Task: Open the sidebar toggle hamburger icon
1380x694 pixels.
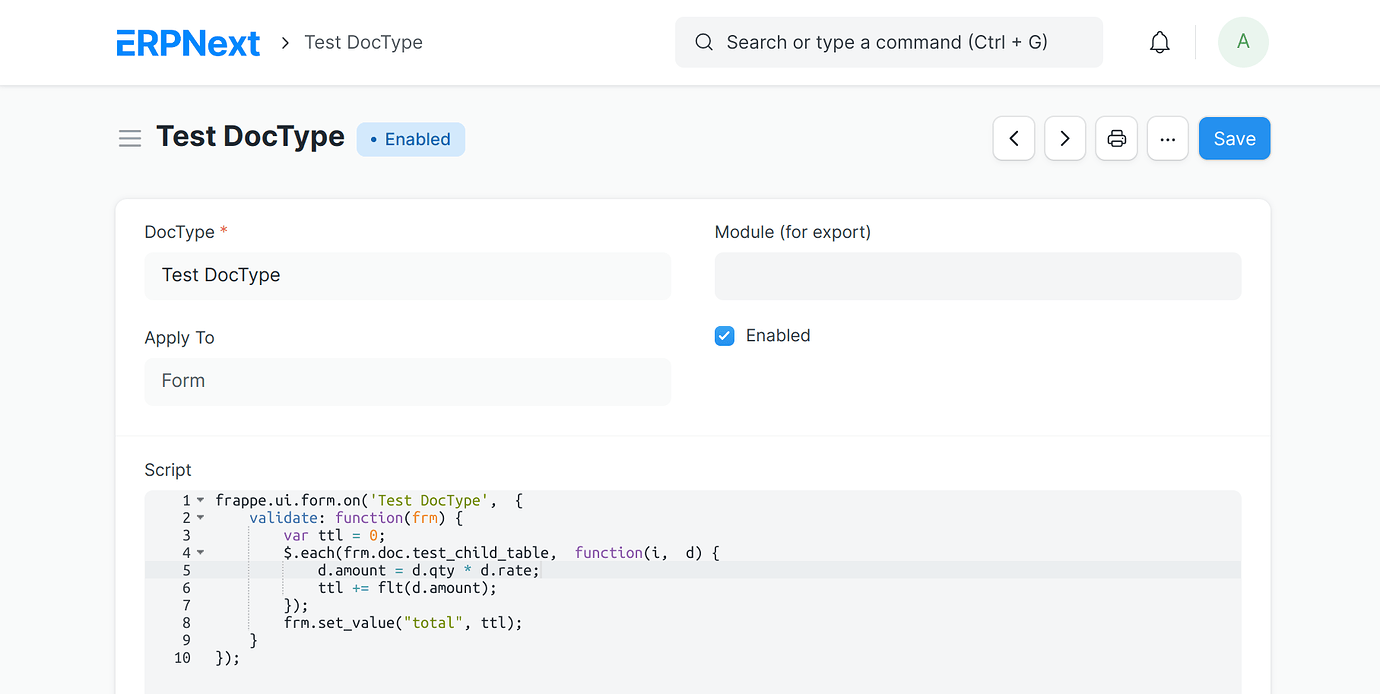Action: point(130,138)
